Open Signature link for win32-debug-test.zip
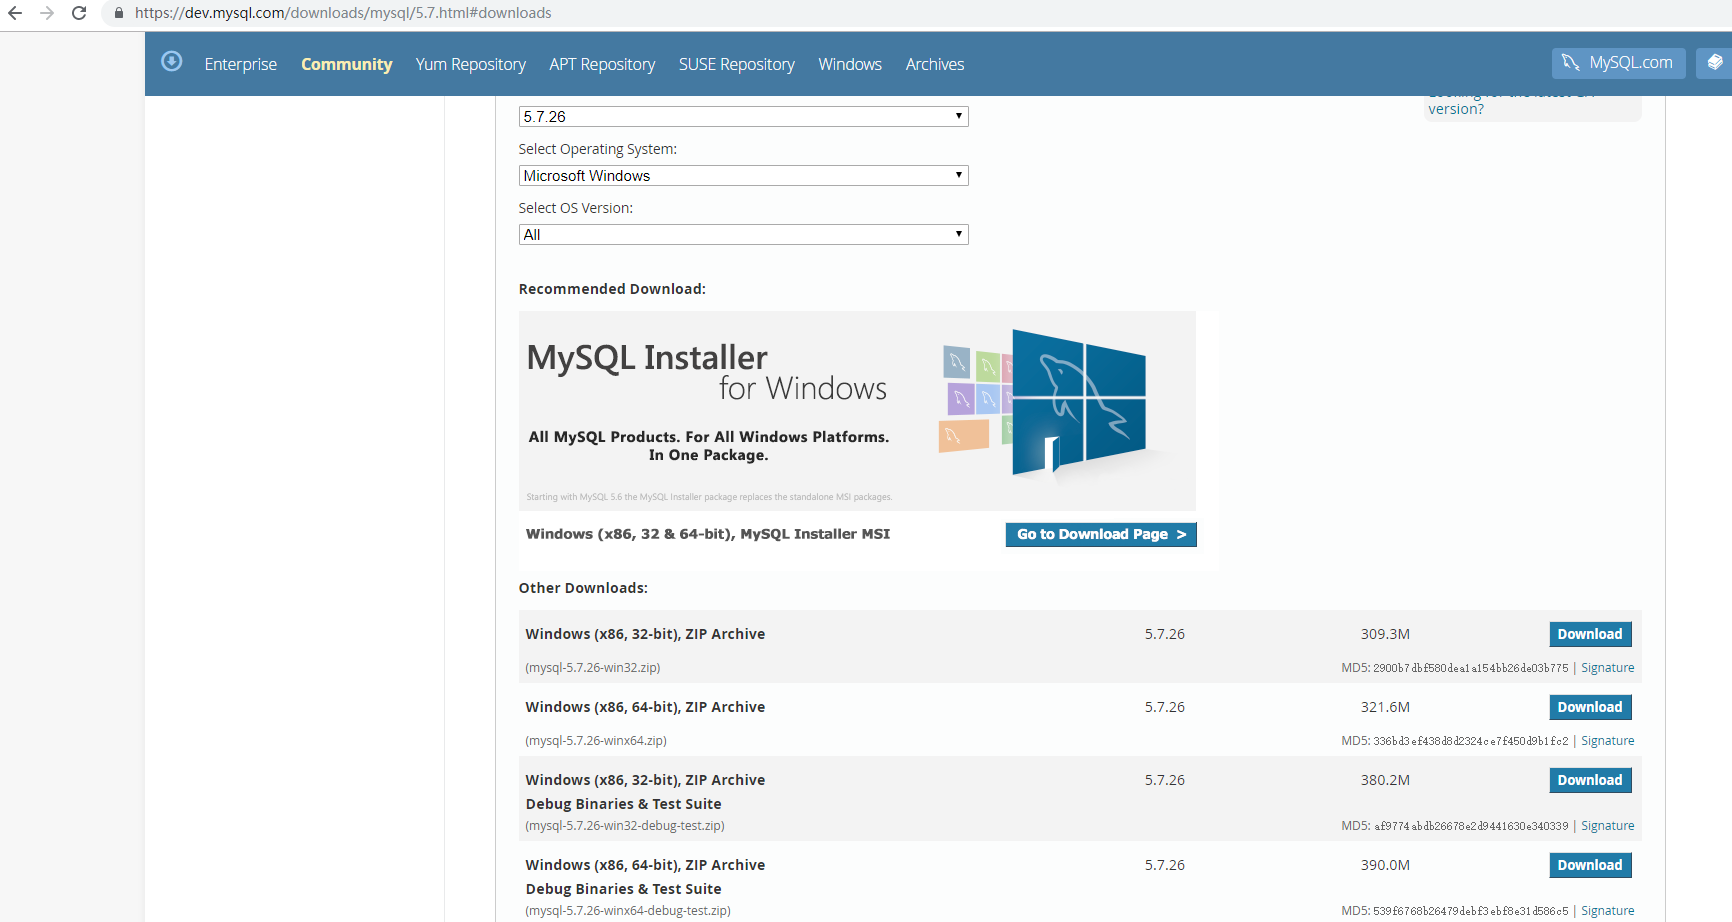This screenshot has width=1732, height=922. (x=1608, y=826)
